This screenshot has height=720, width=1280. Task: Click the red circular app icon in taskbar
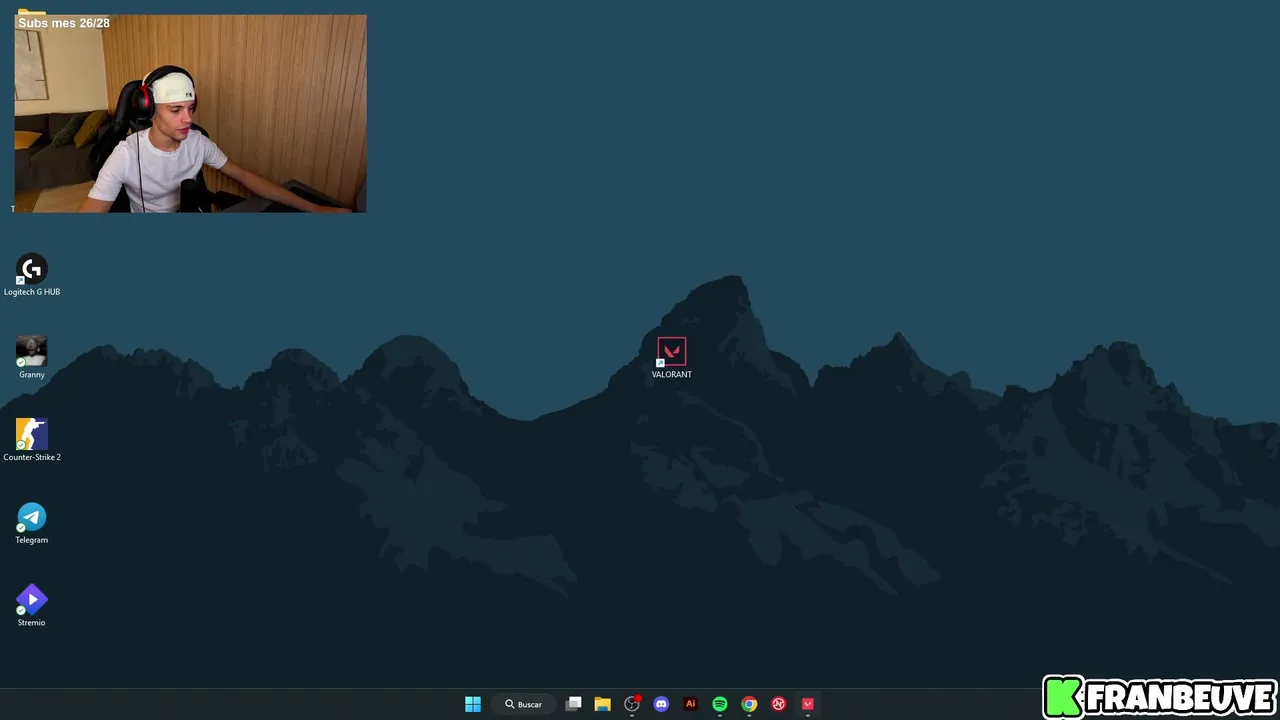pos(778,704)
